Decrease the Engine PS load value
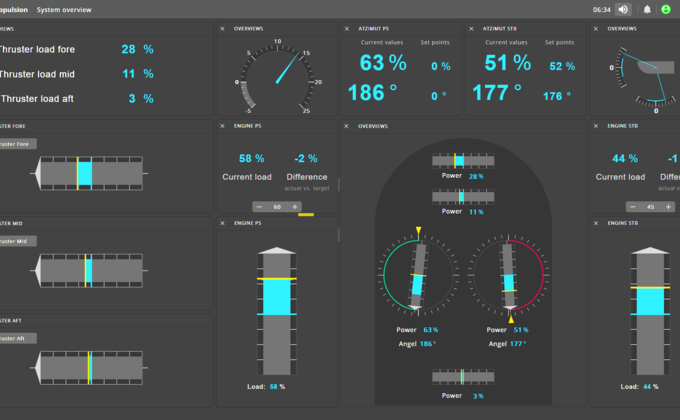This screenshot has height=420, width=680. [x=259, y=206]
